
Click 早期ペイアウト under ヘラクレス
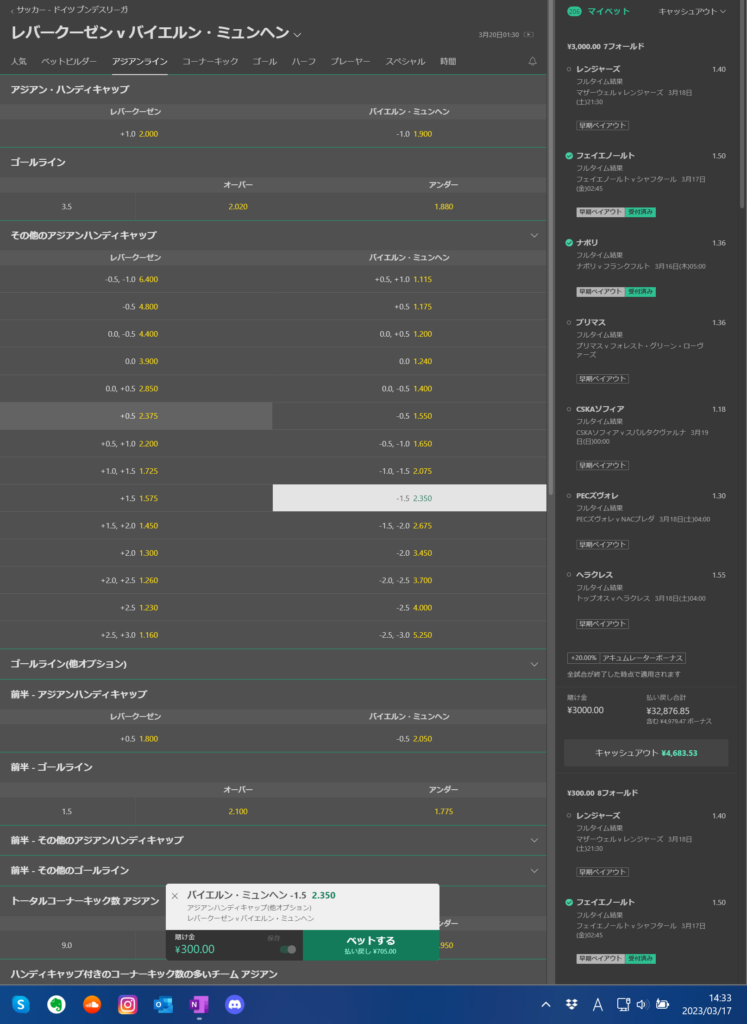pyautogui.click(x=602, y=624)
